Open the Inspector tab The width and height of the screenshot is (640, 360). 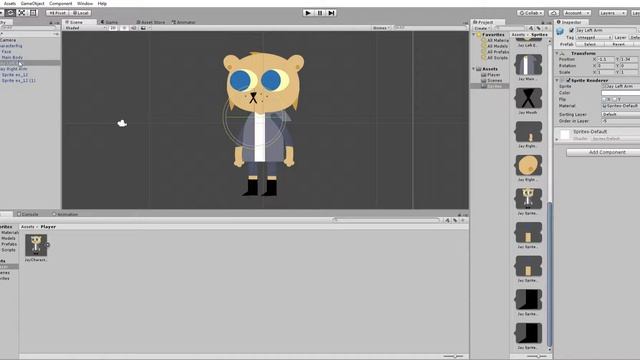click(571, 22)
